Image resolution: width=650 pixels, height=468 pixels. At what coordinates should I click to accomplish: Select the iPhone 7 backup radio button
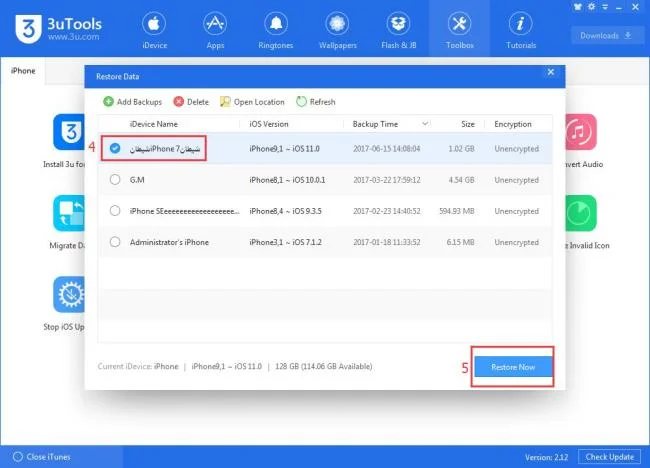tap(115, 148)
